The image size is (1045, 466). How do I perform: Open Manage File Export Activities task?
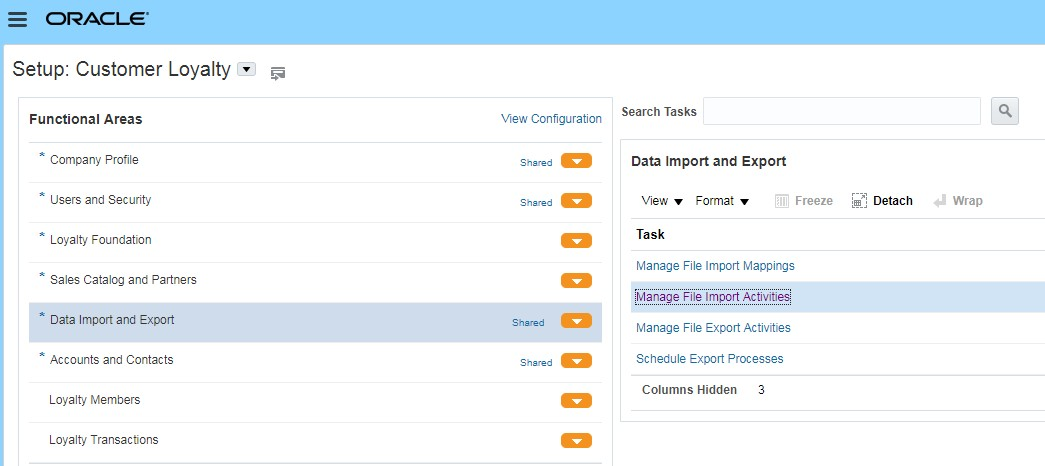(713, 328)
